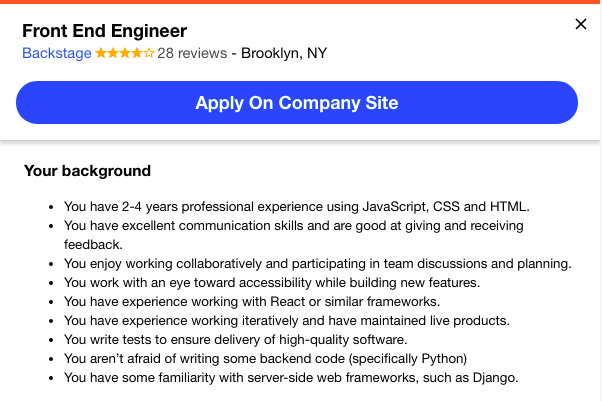The image size is (602, 401).
Task: Click the excellent communication skills bullet
Action: (x=294, y=235)
